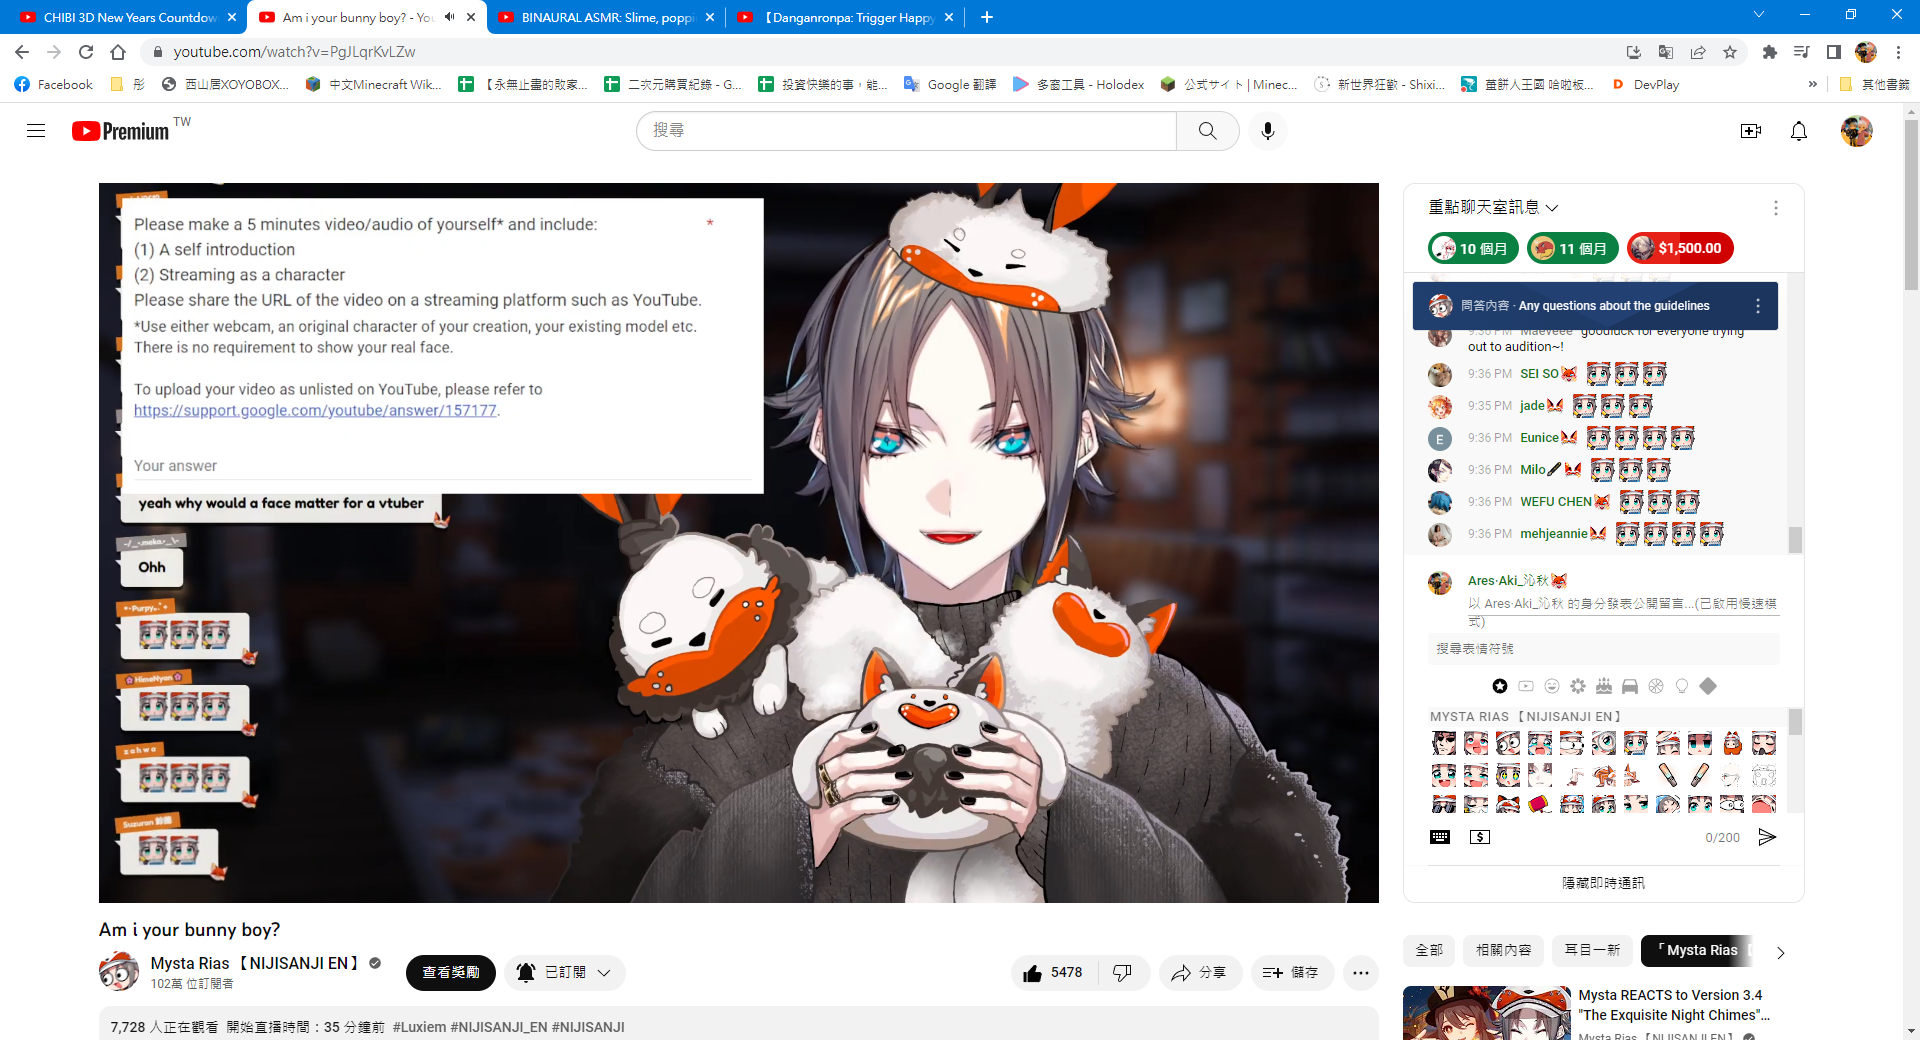1920x1040 pixels.
Task: Open live chat options three-dot menu
Action: pos(1776,208)
